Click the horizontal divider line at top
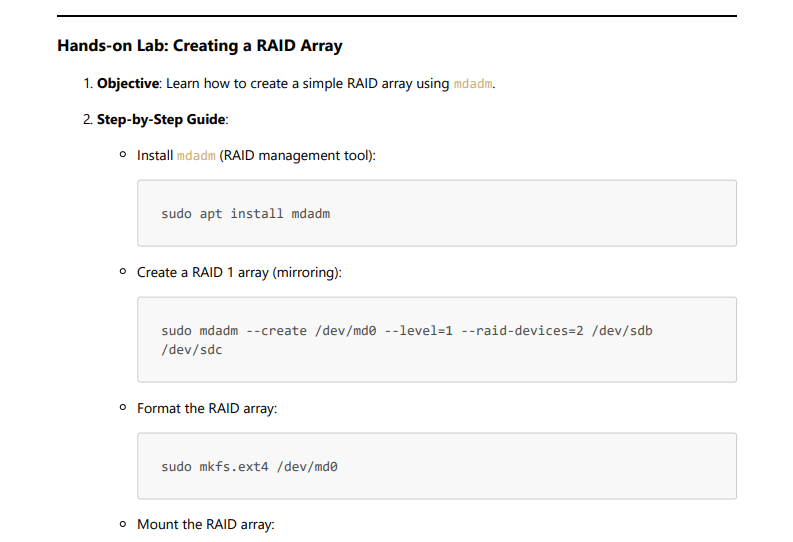Image resolution: width=793 pixels, height=542 pixels. 397,16
